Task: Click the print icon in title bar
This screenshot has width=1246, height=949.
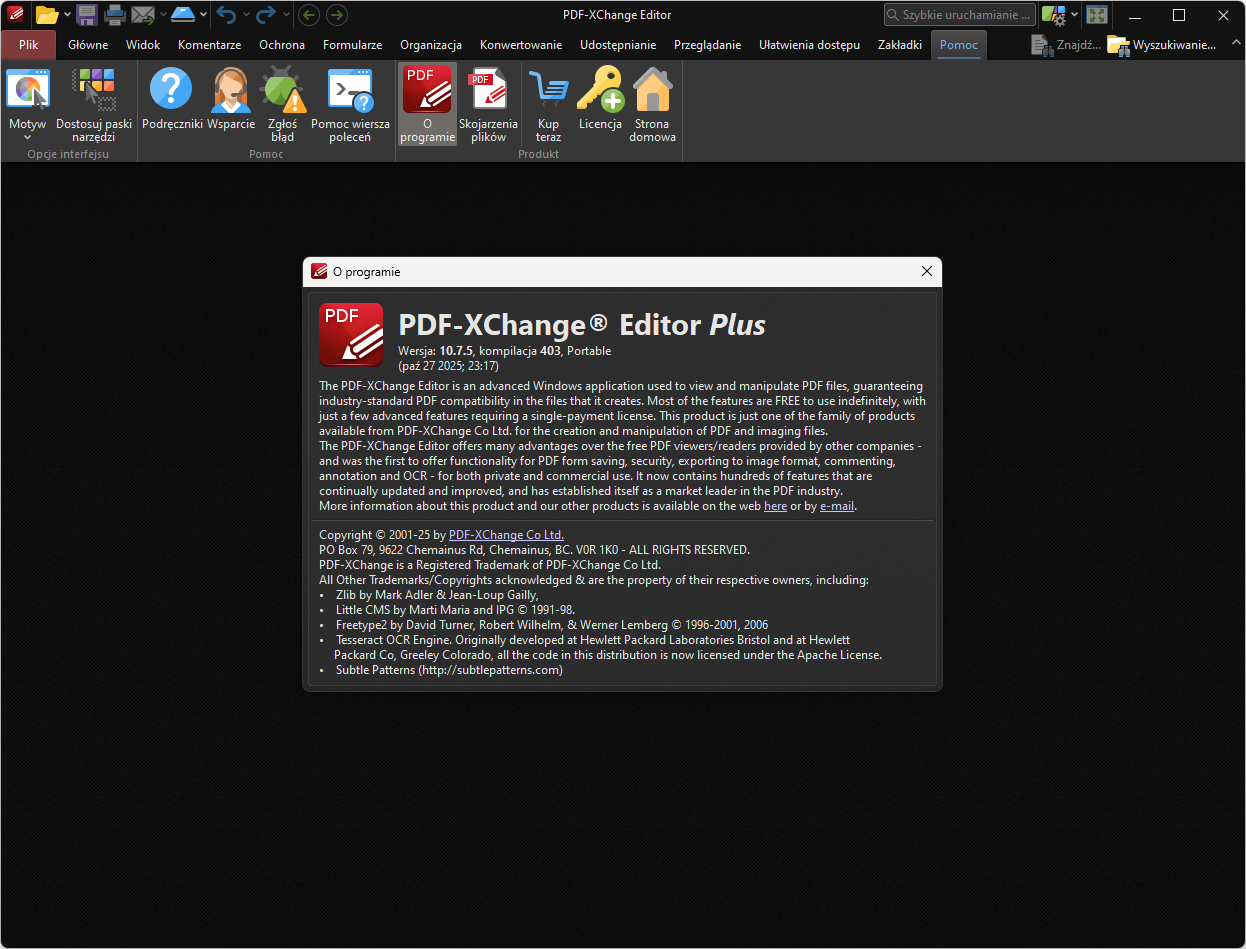Action: 115,15
